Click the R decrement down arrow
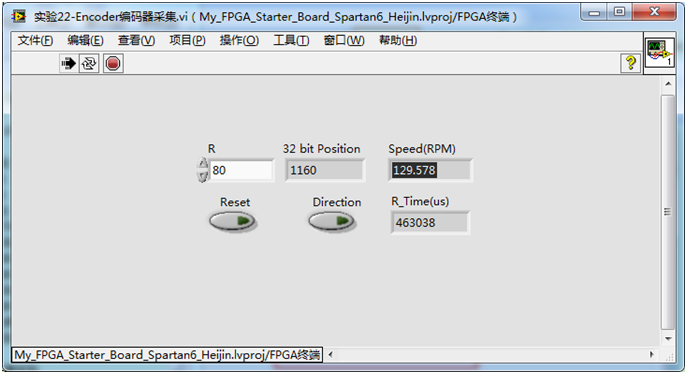 click(202, 176)
